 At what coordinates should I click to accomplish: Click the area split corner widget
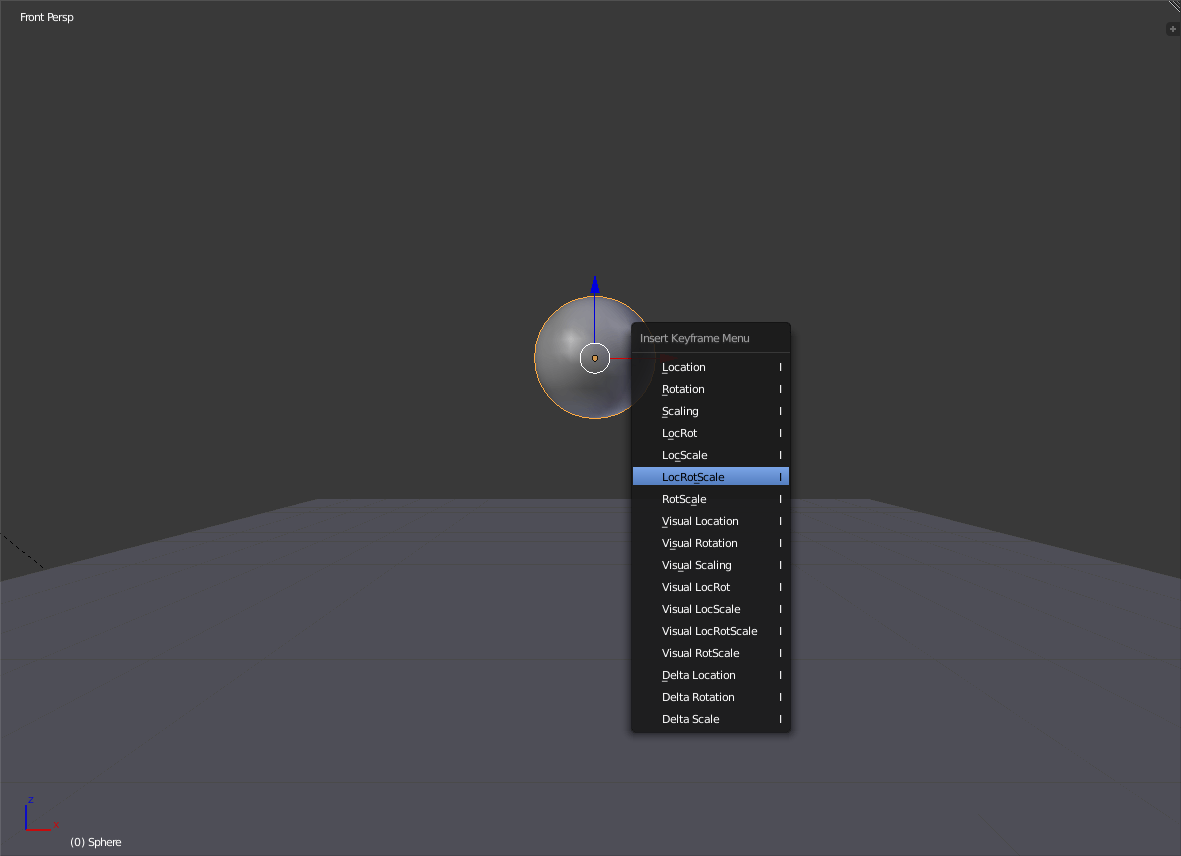click(x=1174, y=6)
